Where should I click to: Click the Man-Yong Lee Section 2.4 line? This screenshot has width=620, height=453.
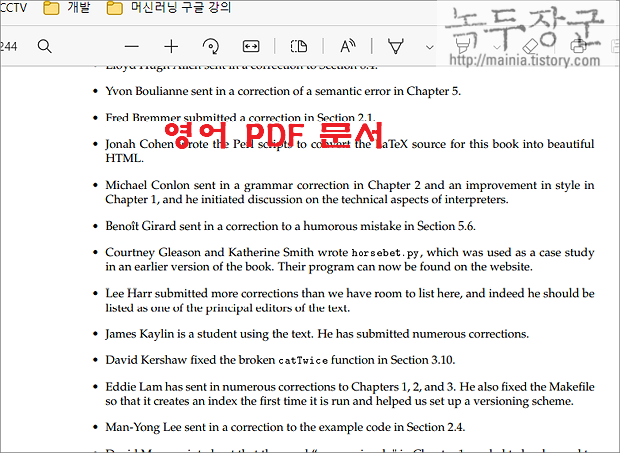tap(285, 427)
